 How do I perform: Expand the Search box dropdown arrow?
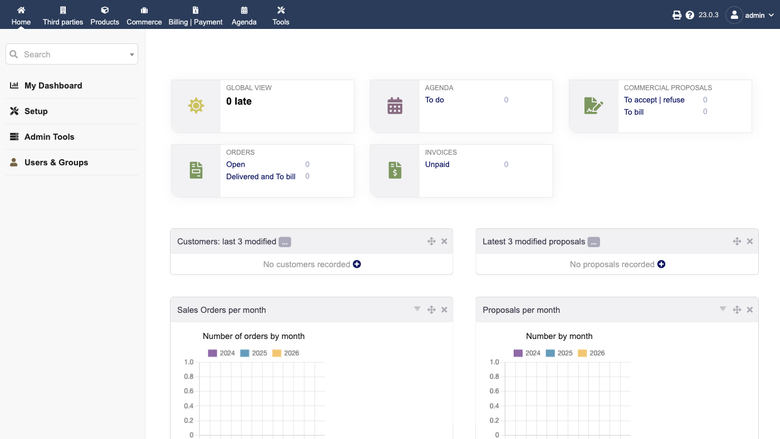tap(132, 55)
